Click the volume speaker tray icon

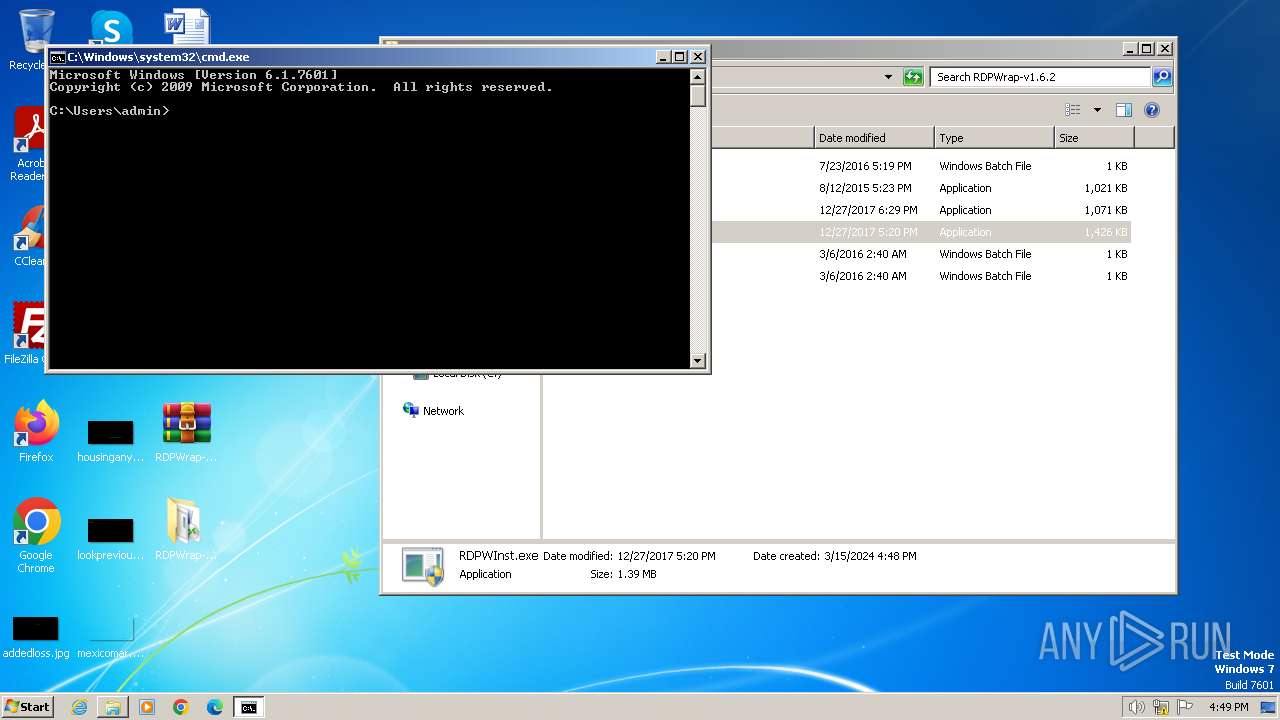pos(1136,707)
